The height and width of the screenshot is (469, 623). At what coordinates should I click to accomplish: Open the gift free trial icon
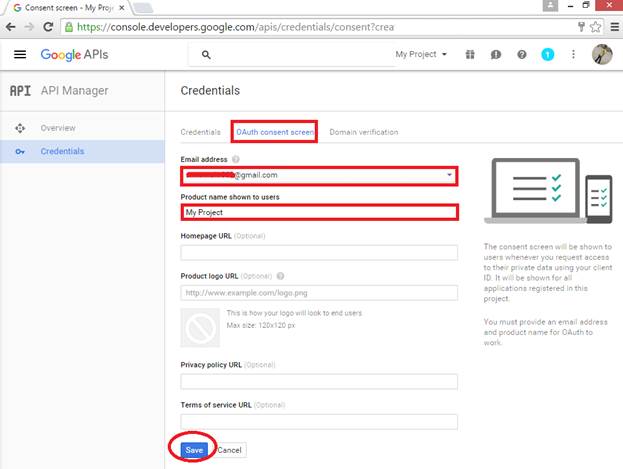click(x=470, y=54)
